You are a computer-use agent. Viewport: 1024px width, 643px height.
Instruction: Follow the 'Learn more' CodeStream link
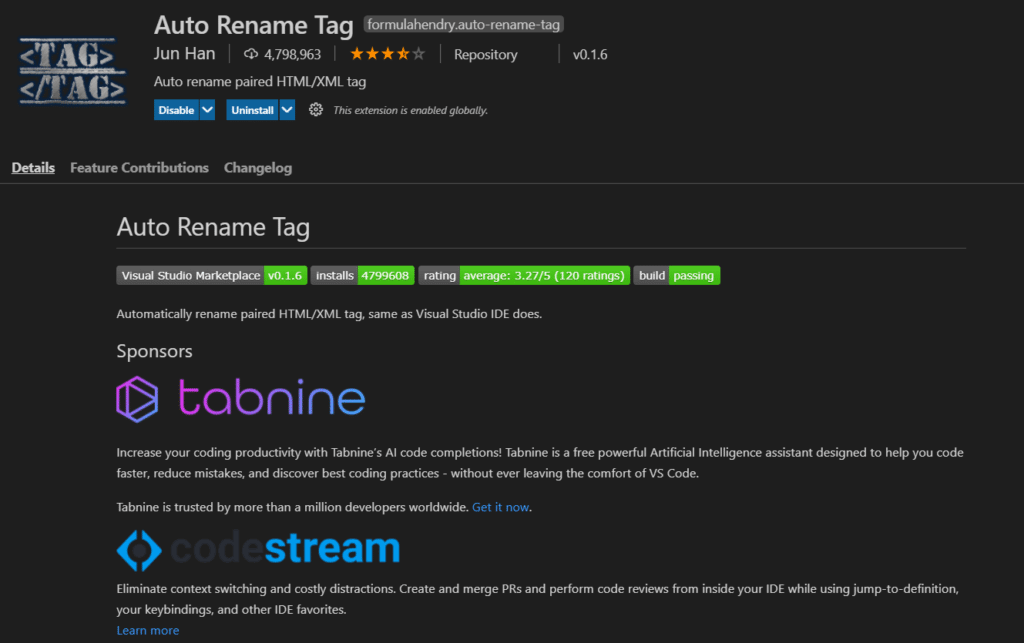(x=148, y=631)
